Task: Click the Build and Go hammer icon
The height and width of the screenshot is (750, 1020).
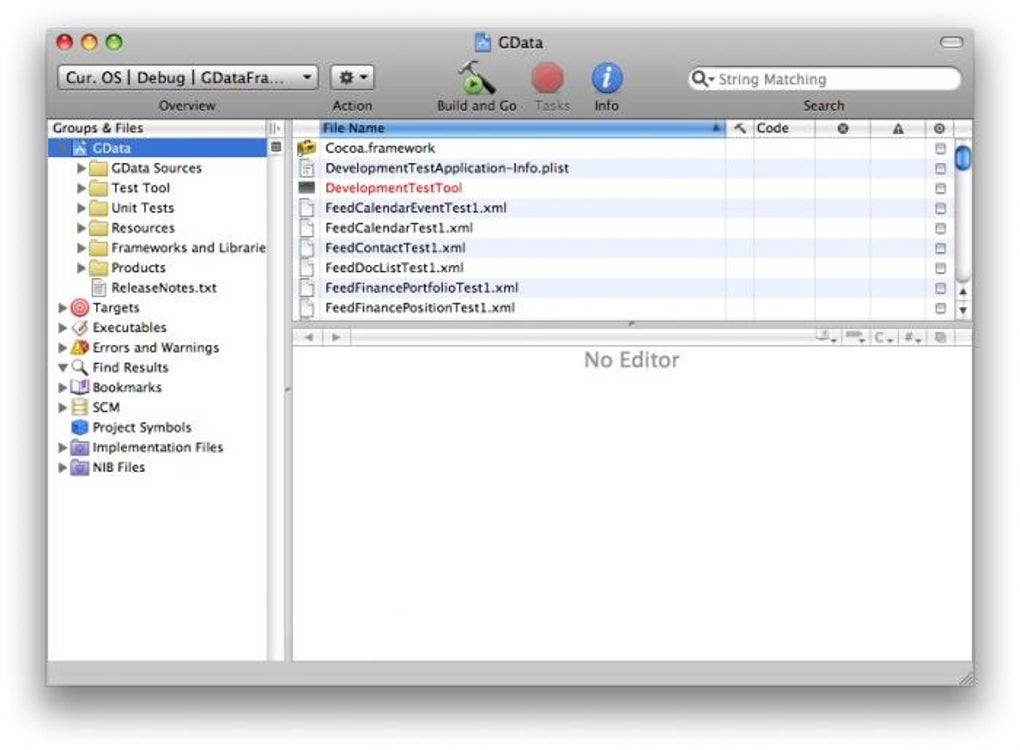Action: [x=476, y=77]
